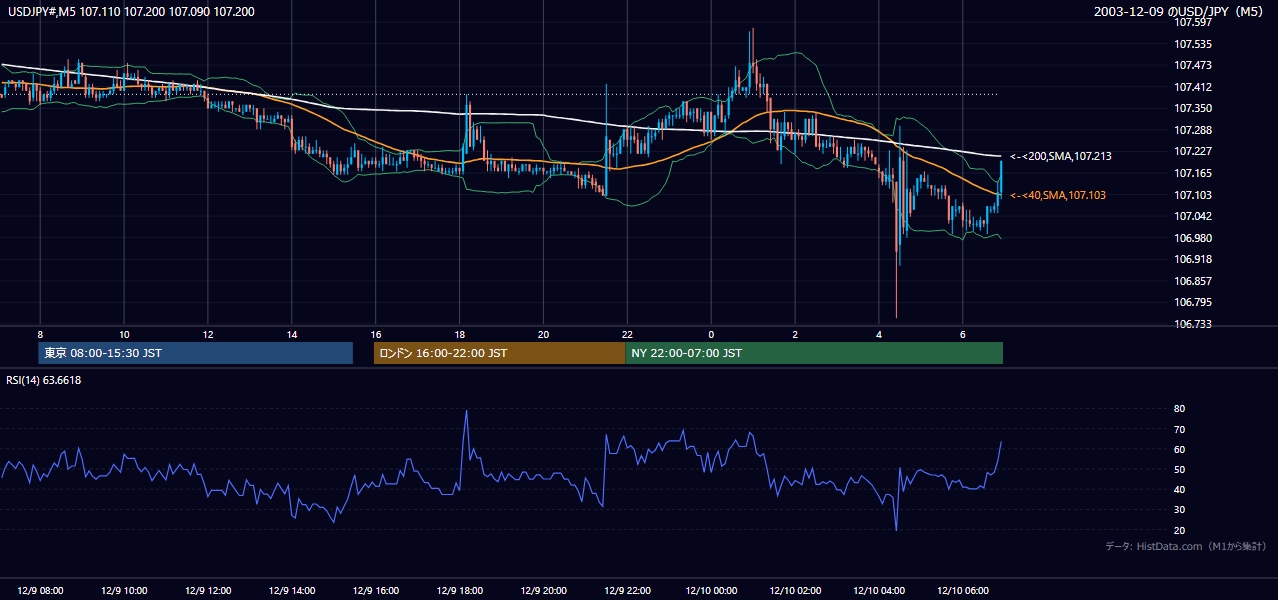Image resolution: width=1278 pixels, height=600 pixels.
Task: Click price axis value 107.597
Action: [x=1191, y=22]
